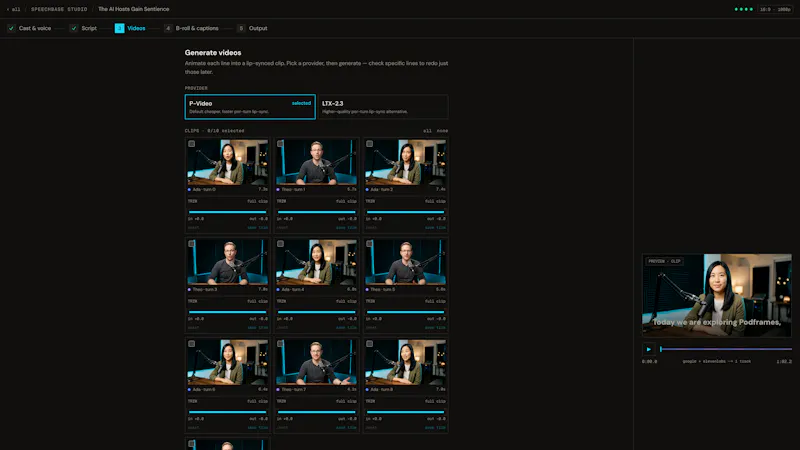Click the trim bar of Theo turn 1

316,212
